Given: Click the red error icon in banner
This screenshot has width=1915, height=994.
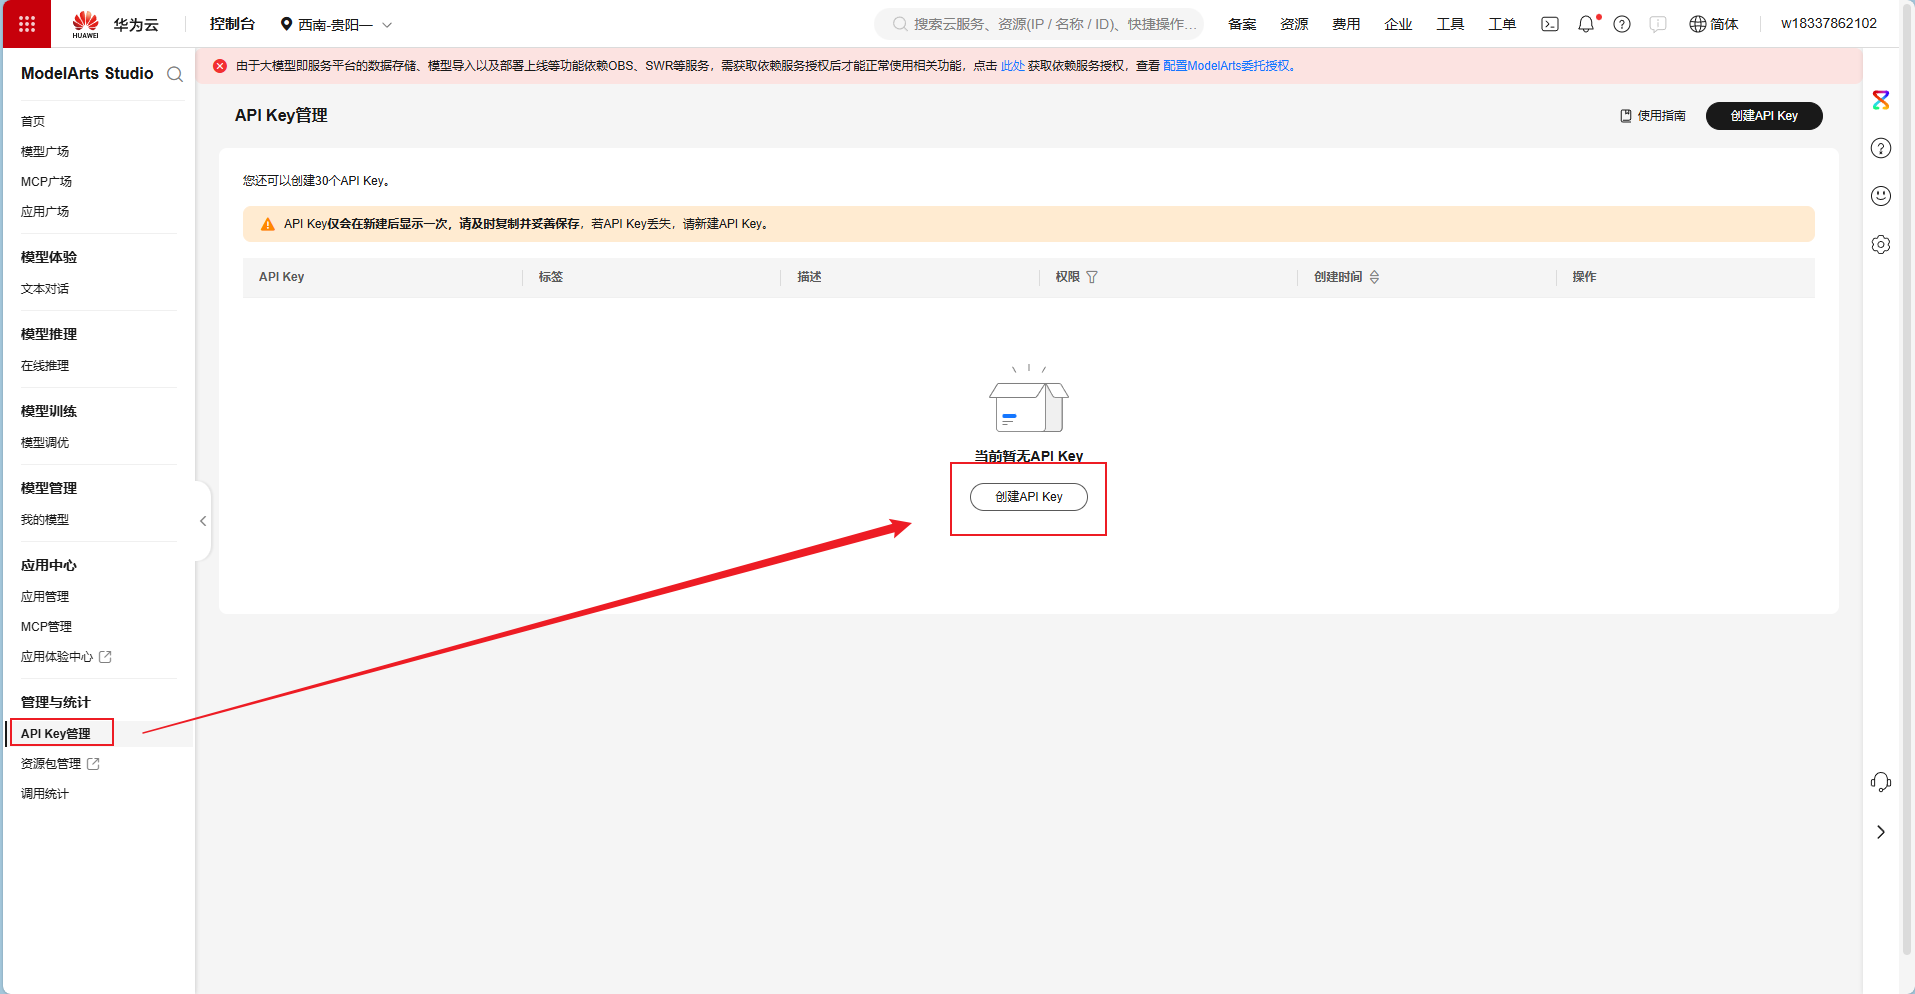Looking at the screenshot, I should [220, 66].
